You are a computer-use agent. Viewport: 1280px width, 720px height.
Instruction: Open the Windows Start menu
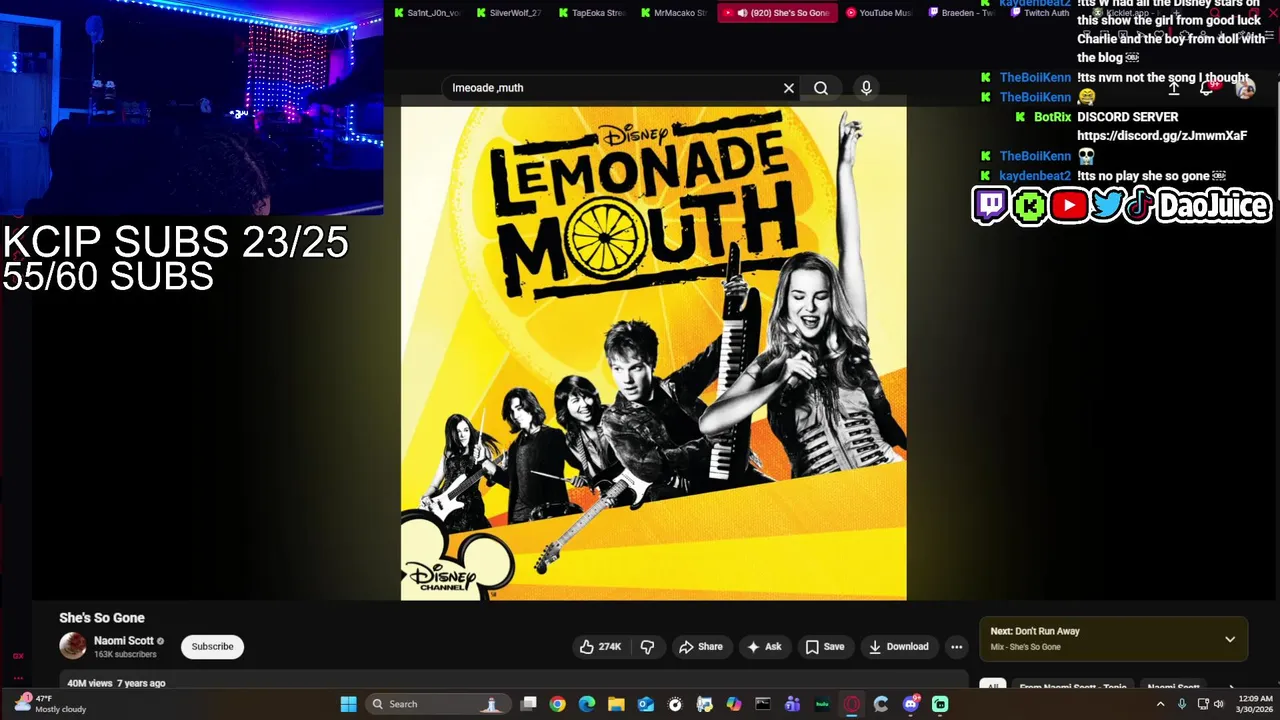coord(348,704)
